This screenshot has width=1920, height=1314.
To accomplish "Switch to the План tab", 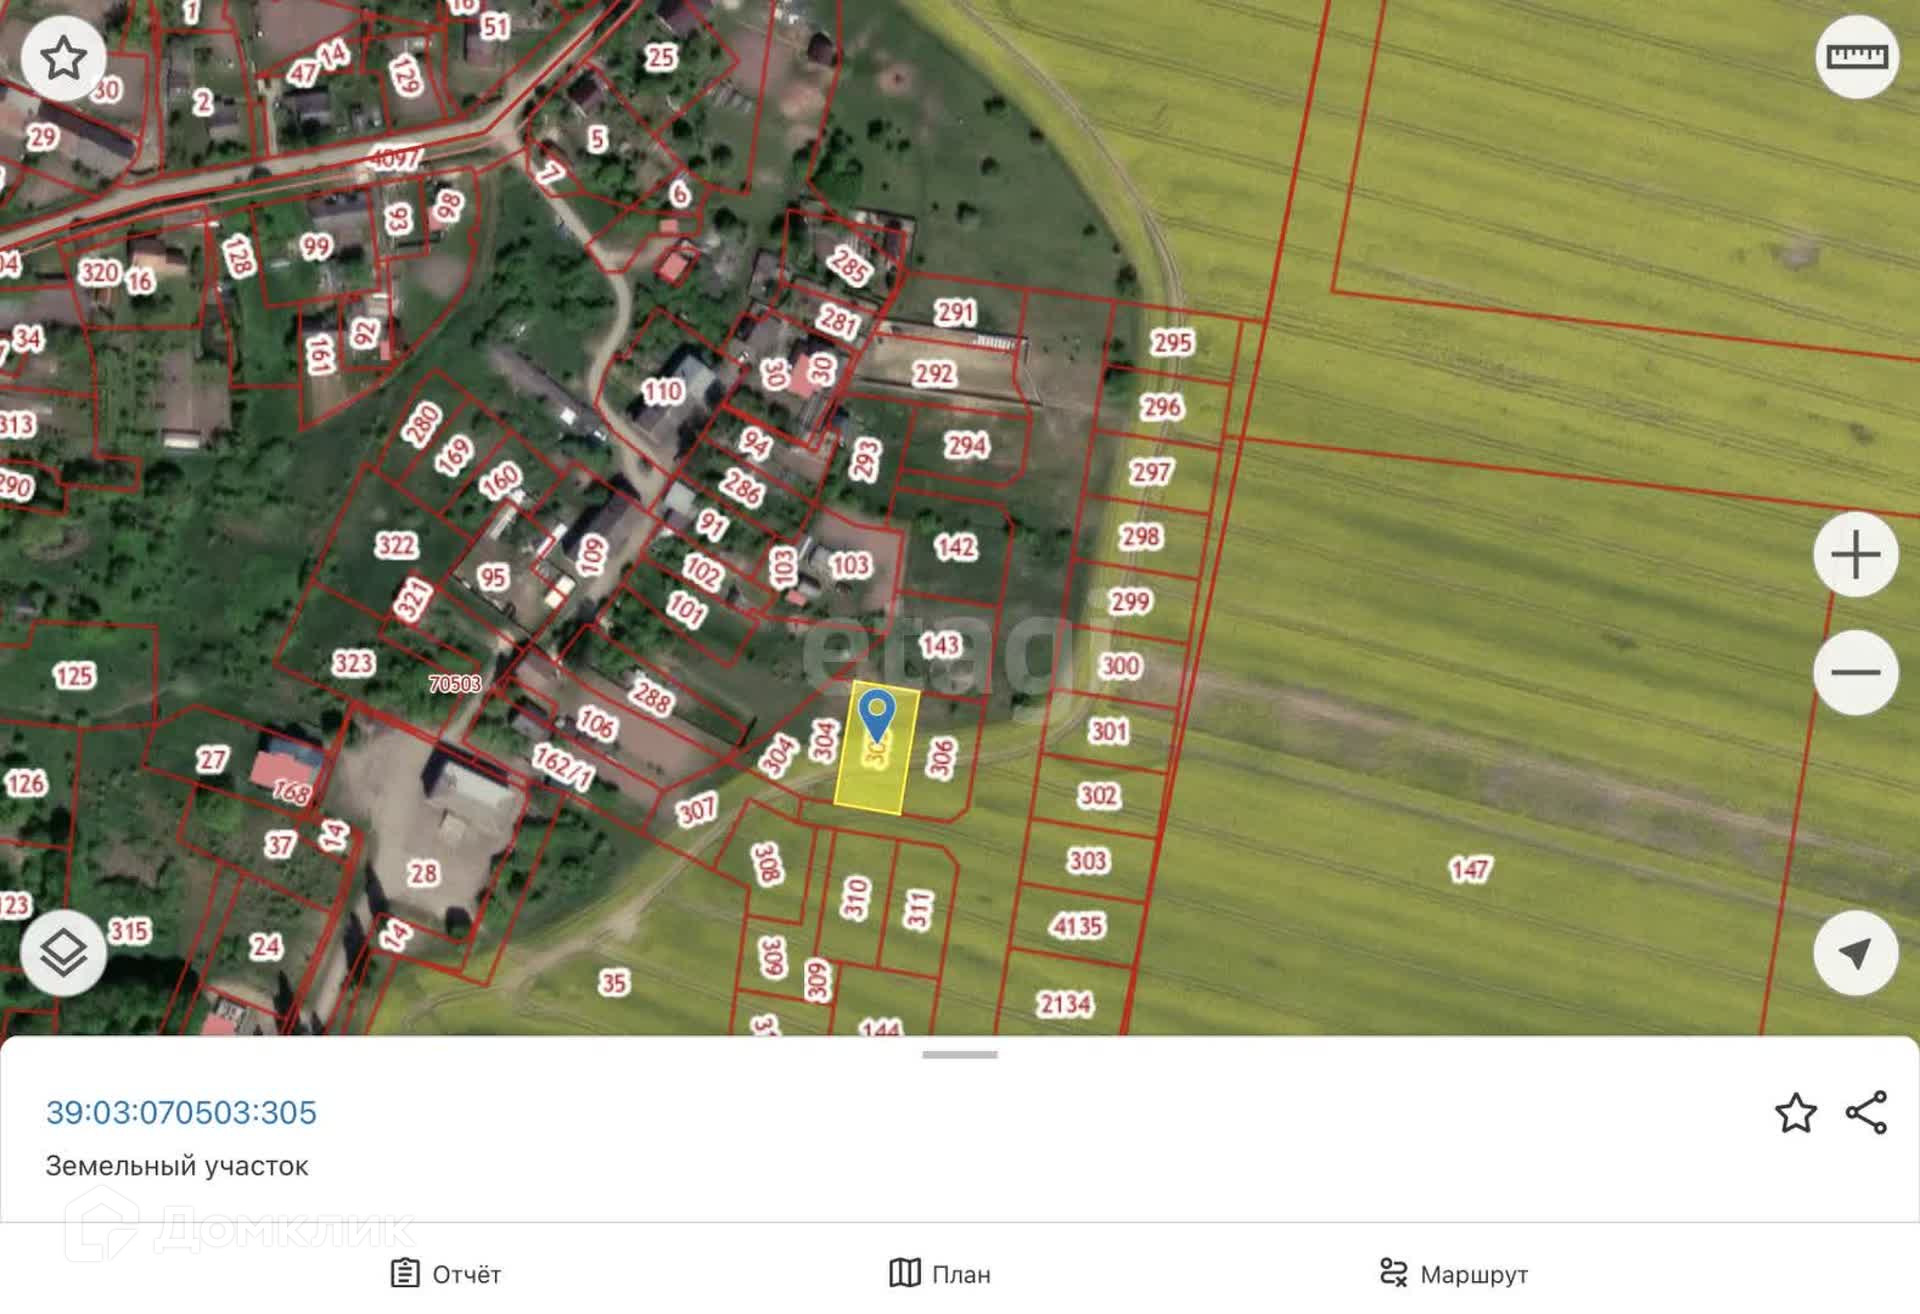I will 940,1274.
